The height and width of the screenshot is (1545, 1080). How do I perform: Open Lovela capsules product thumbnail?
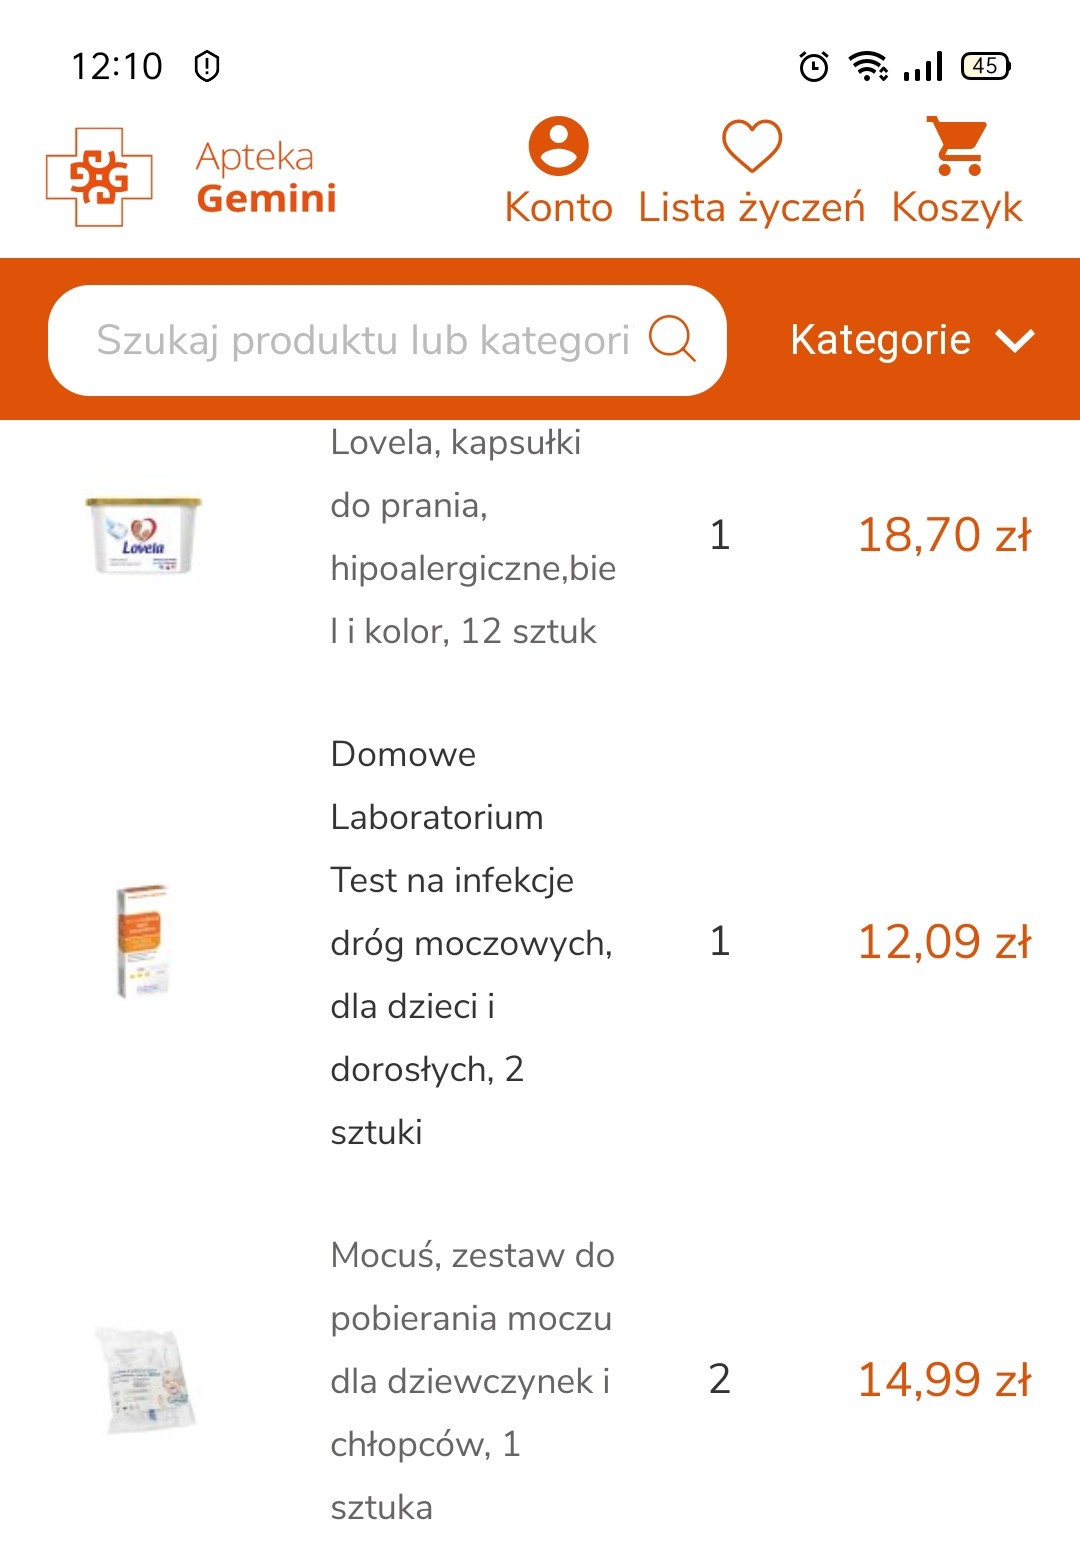pyautogui.click(x=143, y=536)
